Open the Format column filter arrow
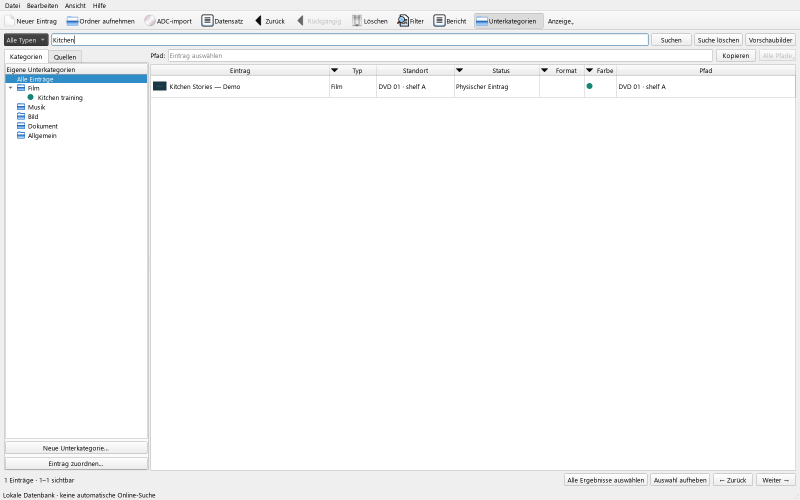The image size is (800, 500). [x=544, y=70]
